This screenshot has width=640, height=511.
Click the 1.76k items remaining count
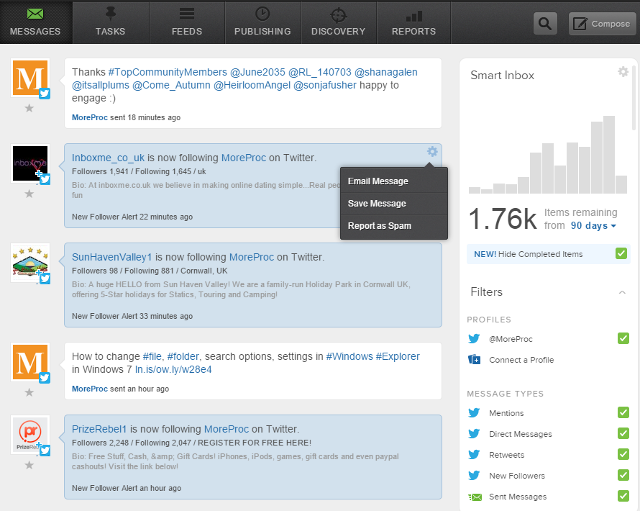[502, 219]
